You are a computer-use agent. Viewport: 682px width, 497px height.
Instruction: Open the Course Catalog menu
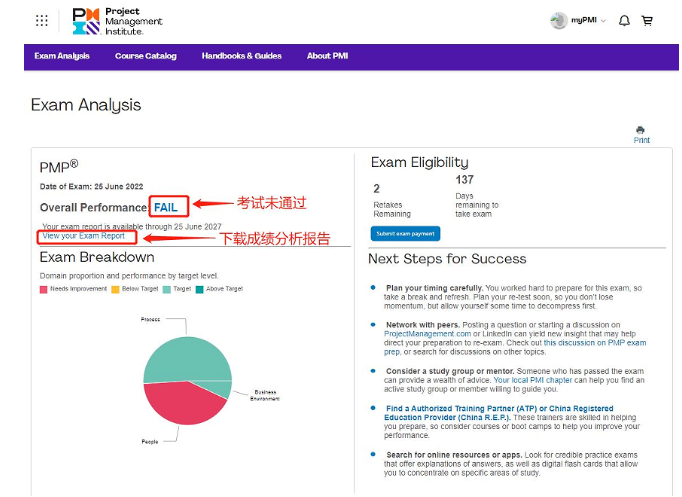click(x=146, y=56)
